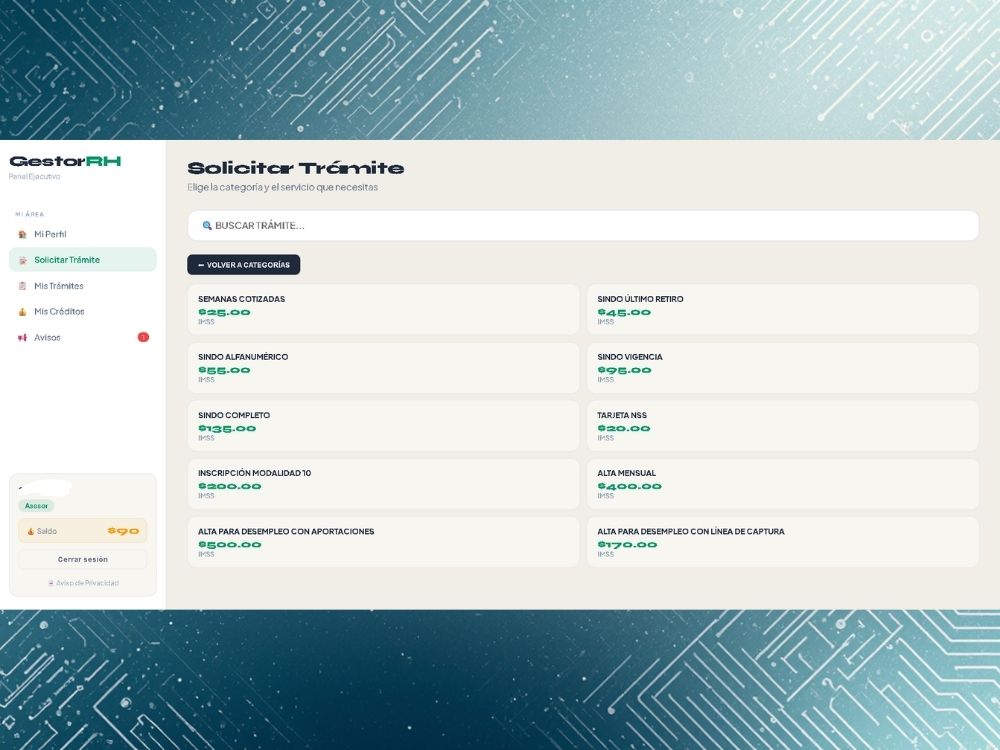Image resolution: width=1000 pixels, height=750 pixels.
Task: Open Mi Perfil in the sidebar
Action: pos(83,235)
